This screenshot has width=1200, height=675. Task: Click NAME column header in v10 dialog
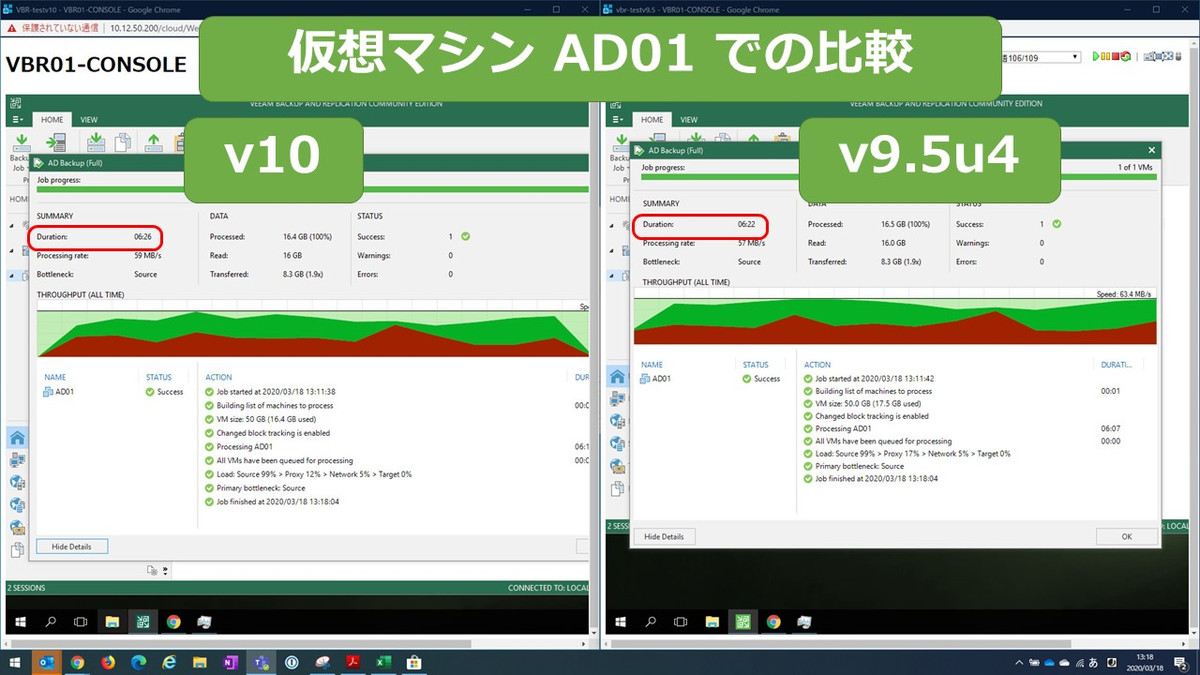click(55, 377)
